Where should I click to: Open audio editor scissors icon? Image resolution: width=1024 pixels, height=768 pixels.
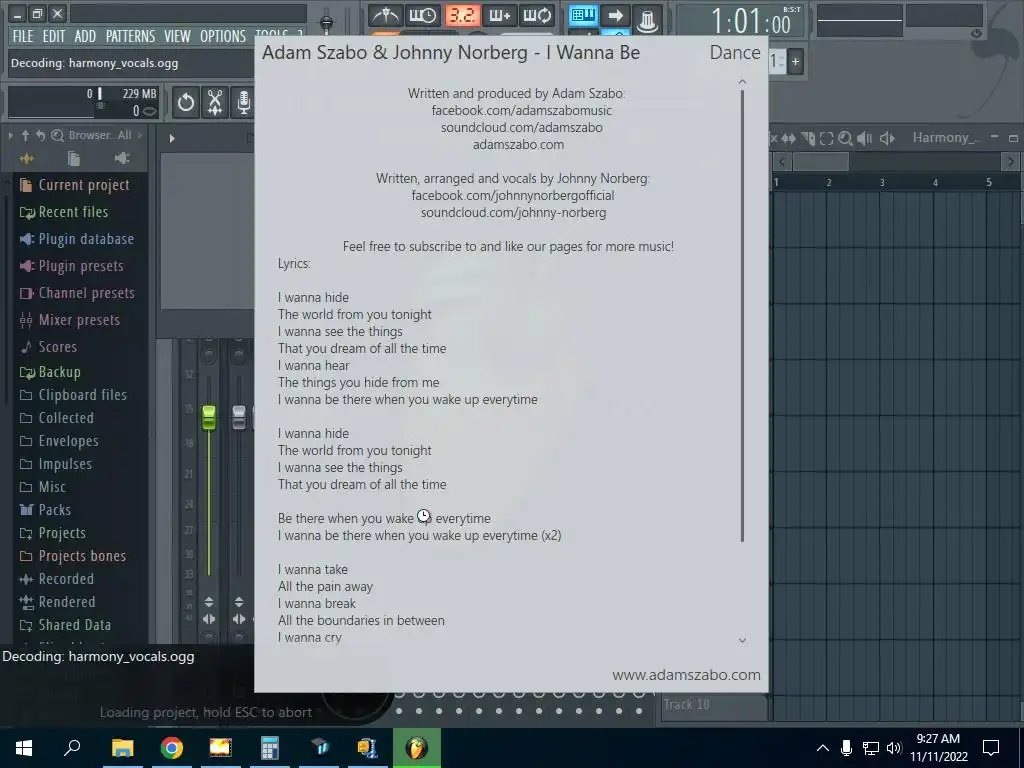[x=215, y=103]
